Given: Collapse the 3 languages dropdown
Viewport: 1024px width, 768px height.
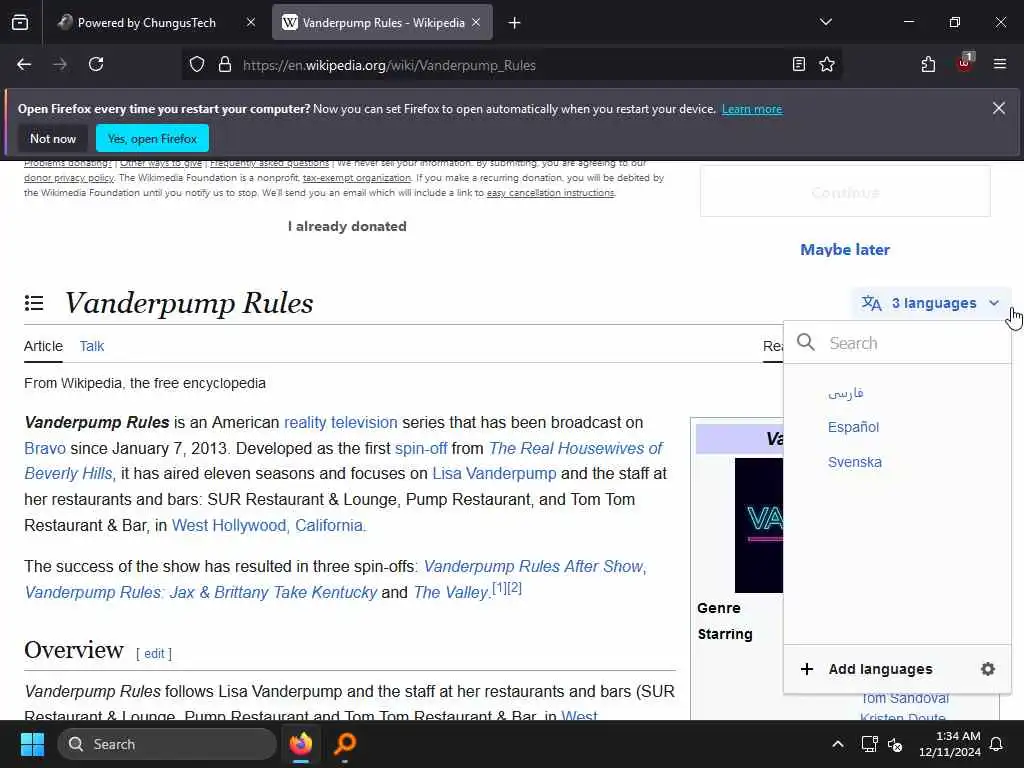Looking at the screenshot, I should tap(931, 303).
